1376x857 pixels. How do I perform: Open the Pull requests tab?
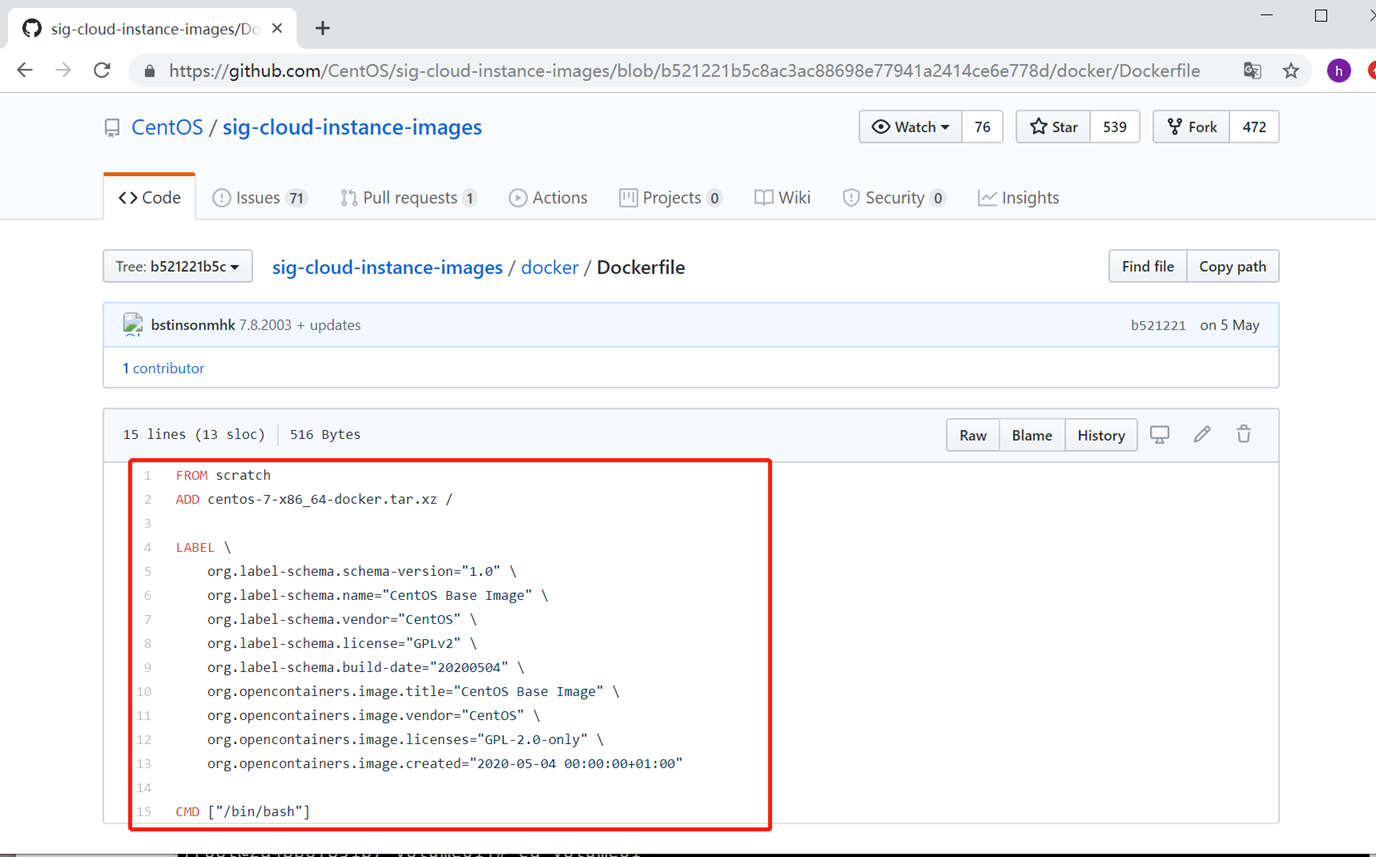pos(408,198)
